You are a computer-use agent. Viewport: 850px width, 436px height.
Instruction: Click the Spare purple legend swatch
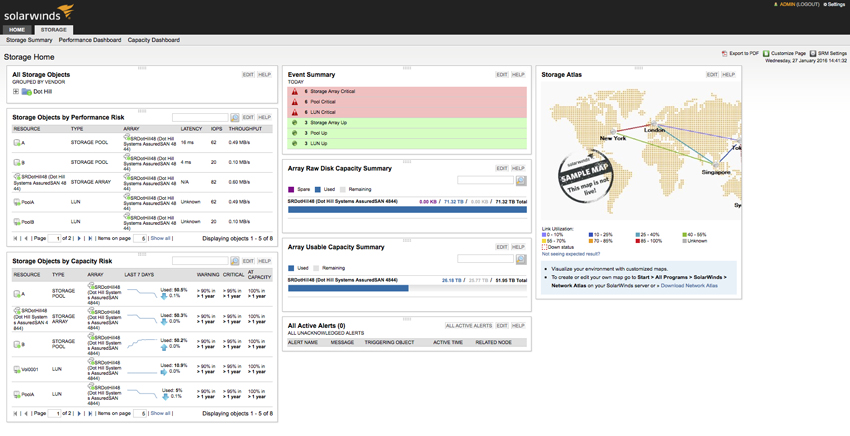point(291,190)
